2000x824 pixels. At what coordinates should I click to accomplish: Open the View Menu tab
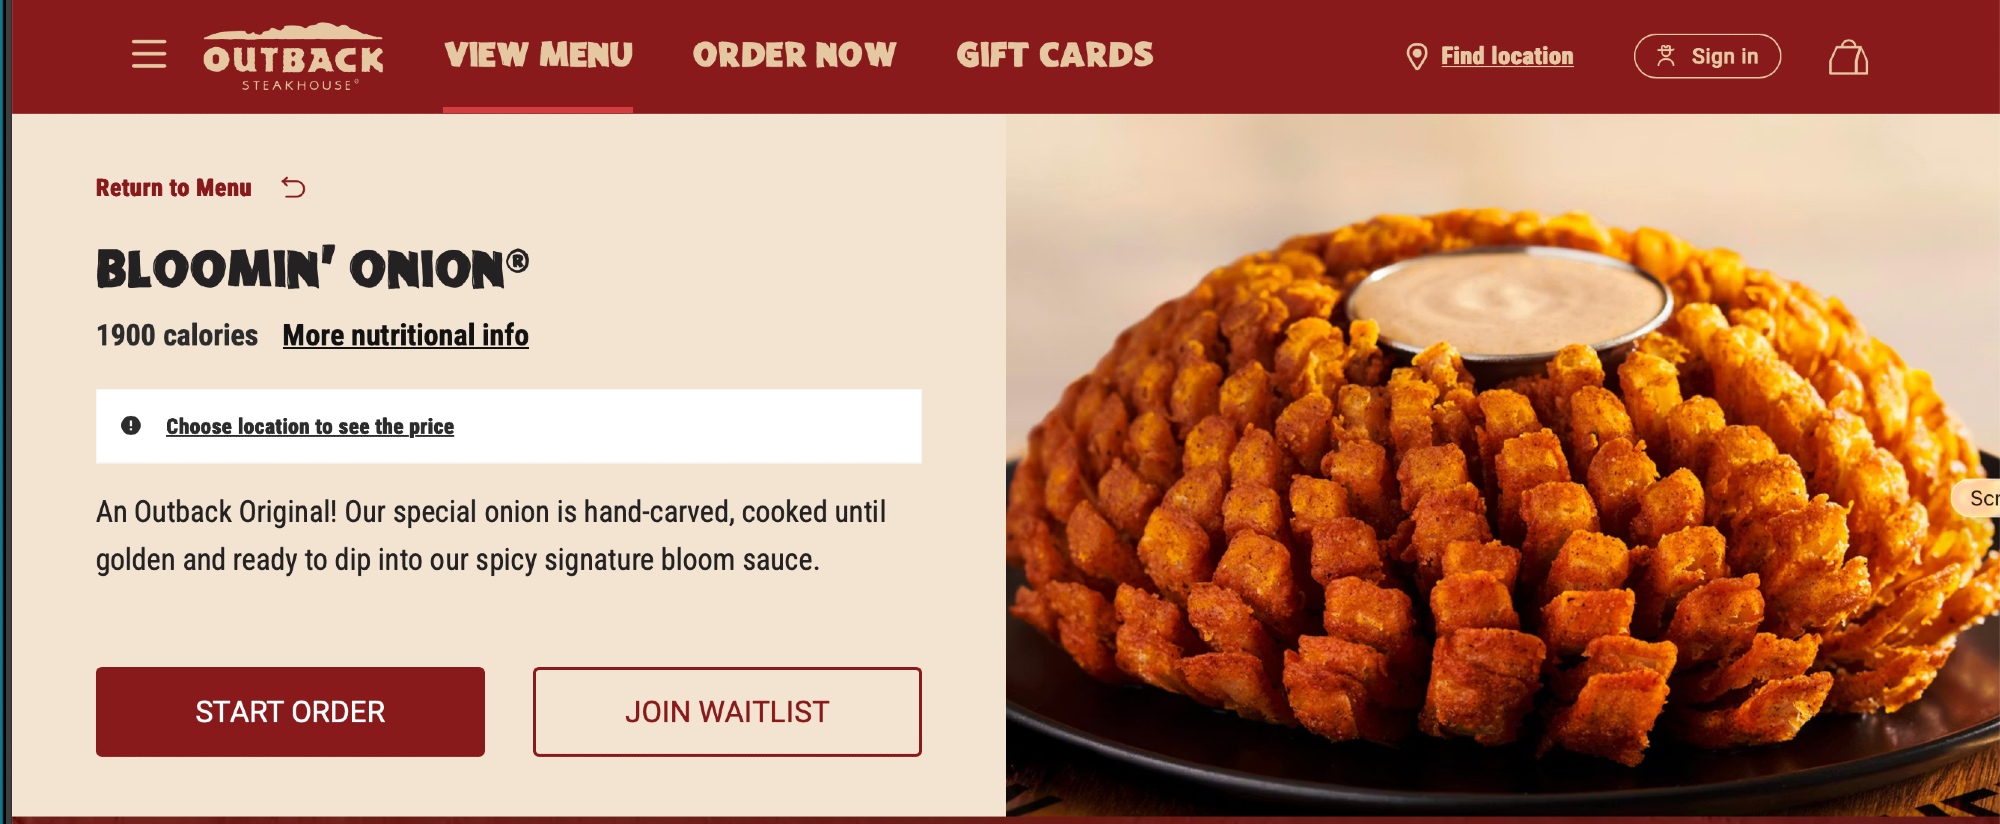point(538,55)
